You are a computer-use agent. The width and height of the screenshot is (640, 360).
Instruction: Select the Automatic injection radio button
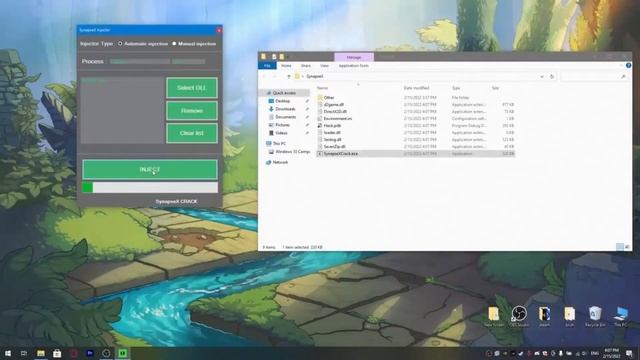pyautogui.click(x=120, y=43)
